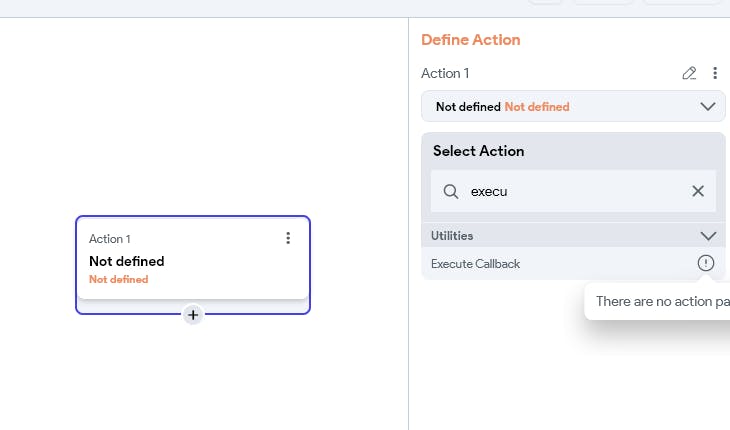730x430 pixels.
Task: Open the kebab menu on the Action 1 node
Action: click(x=288, y=238)
